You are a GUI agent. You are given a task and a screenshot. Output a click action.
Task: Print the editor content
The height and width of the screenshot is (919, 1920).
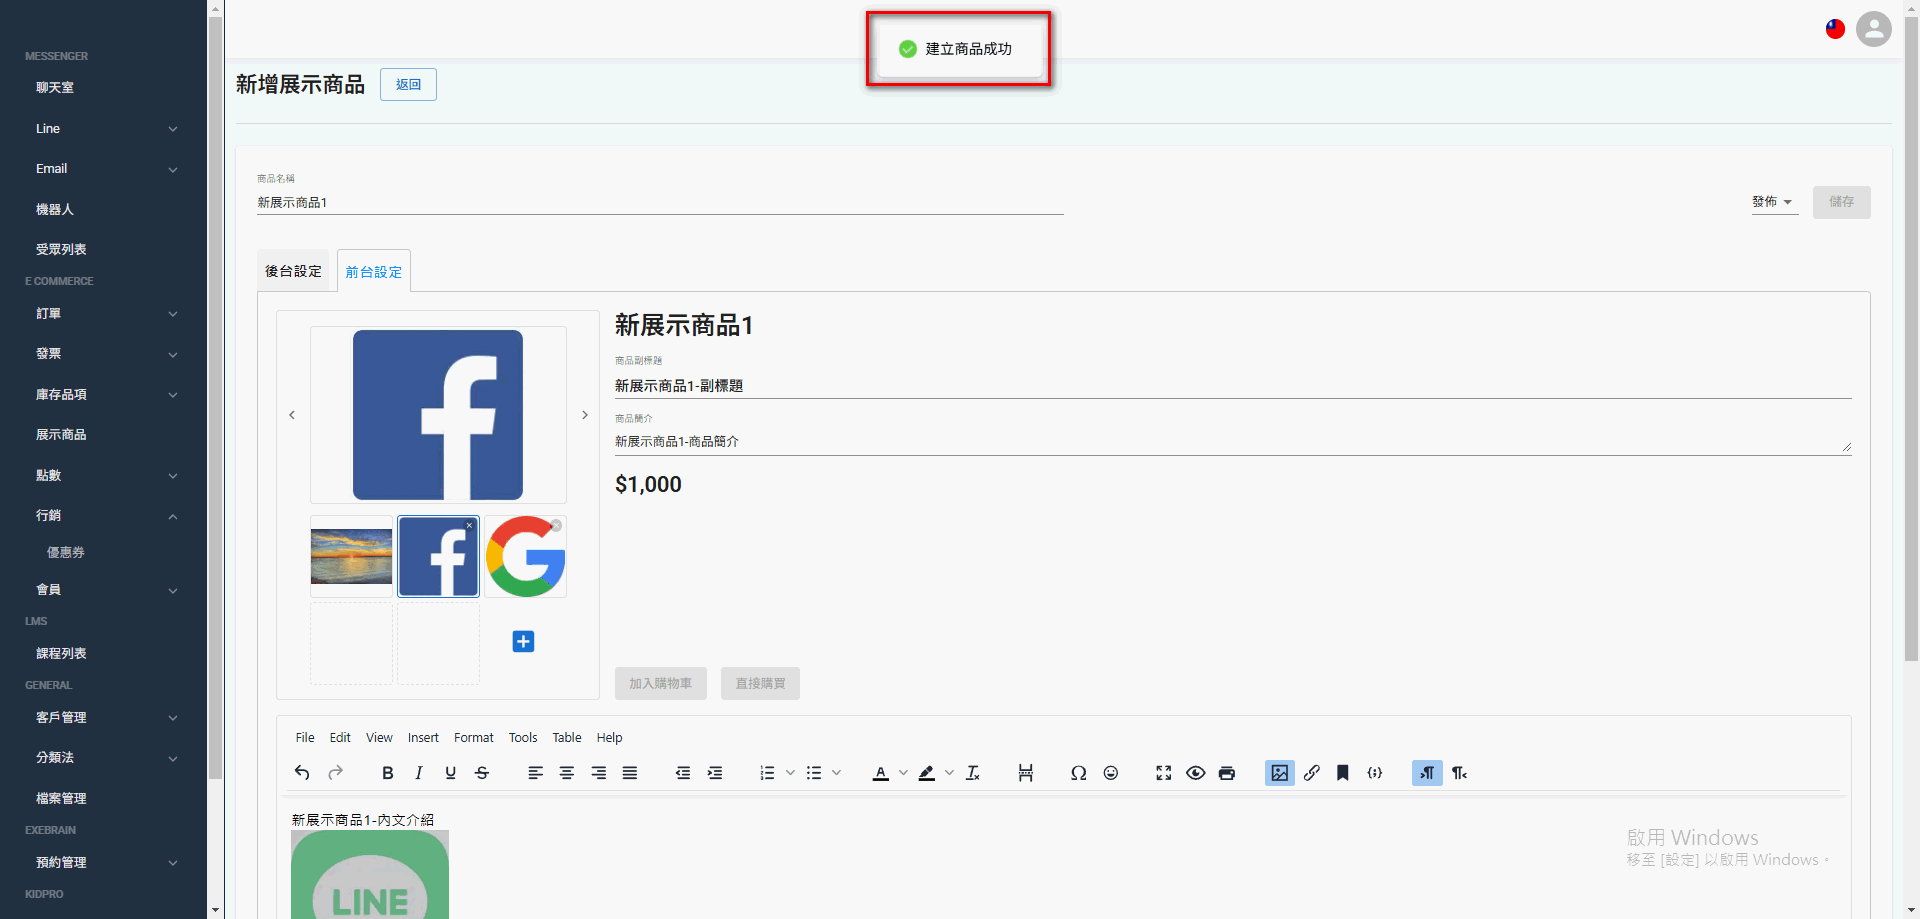[1227, 773]
